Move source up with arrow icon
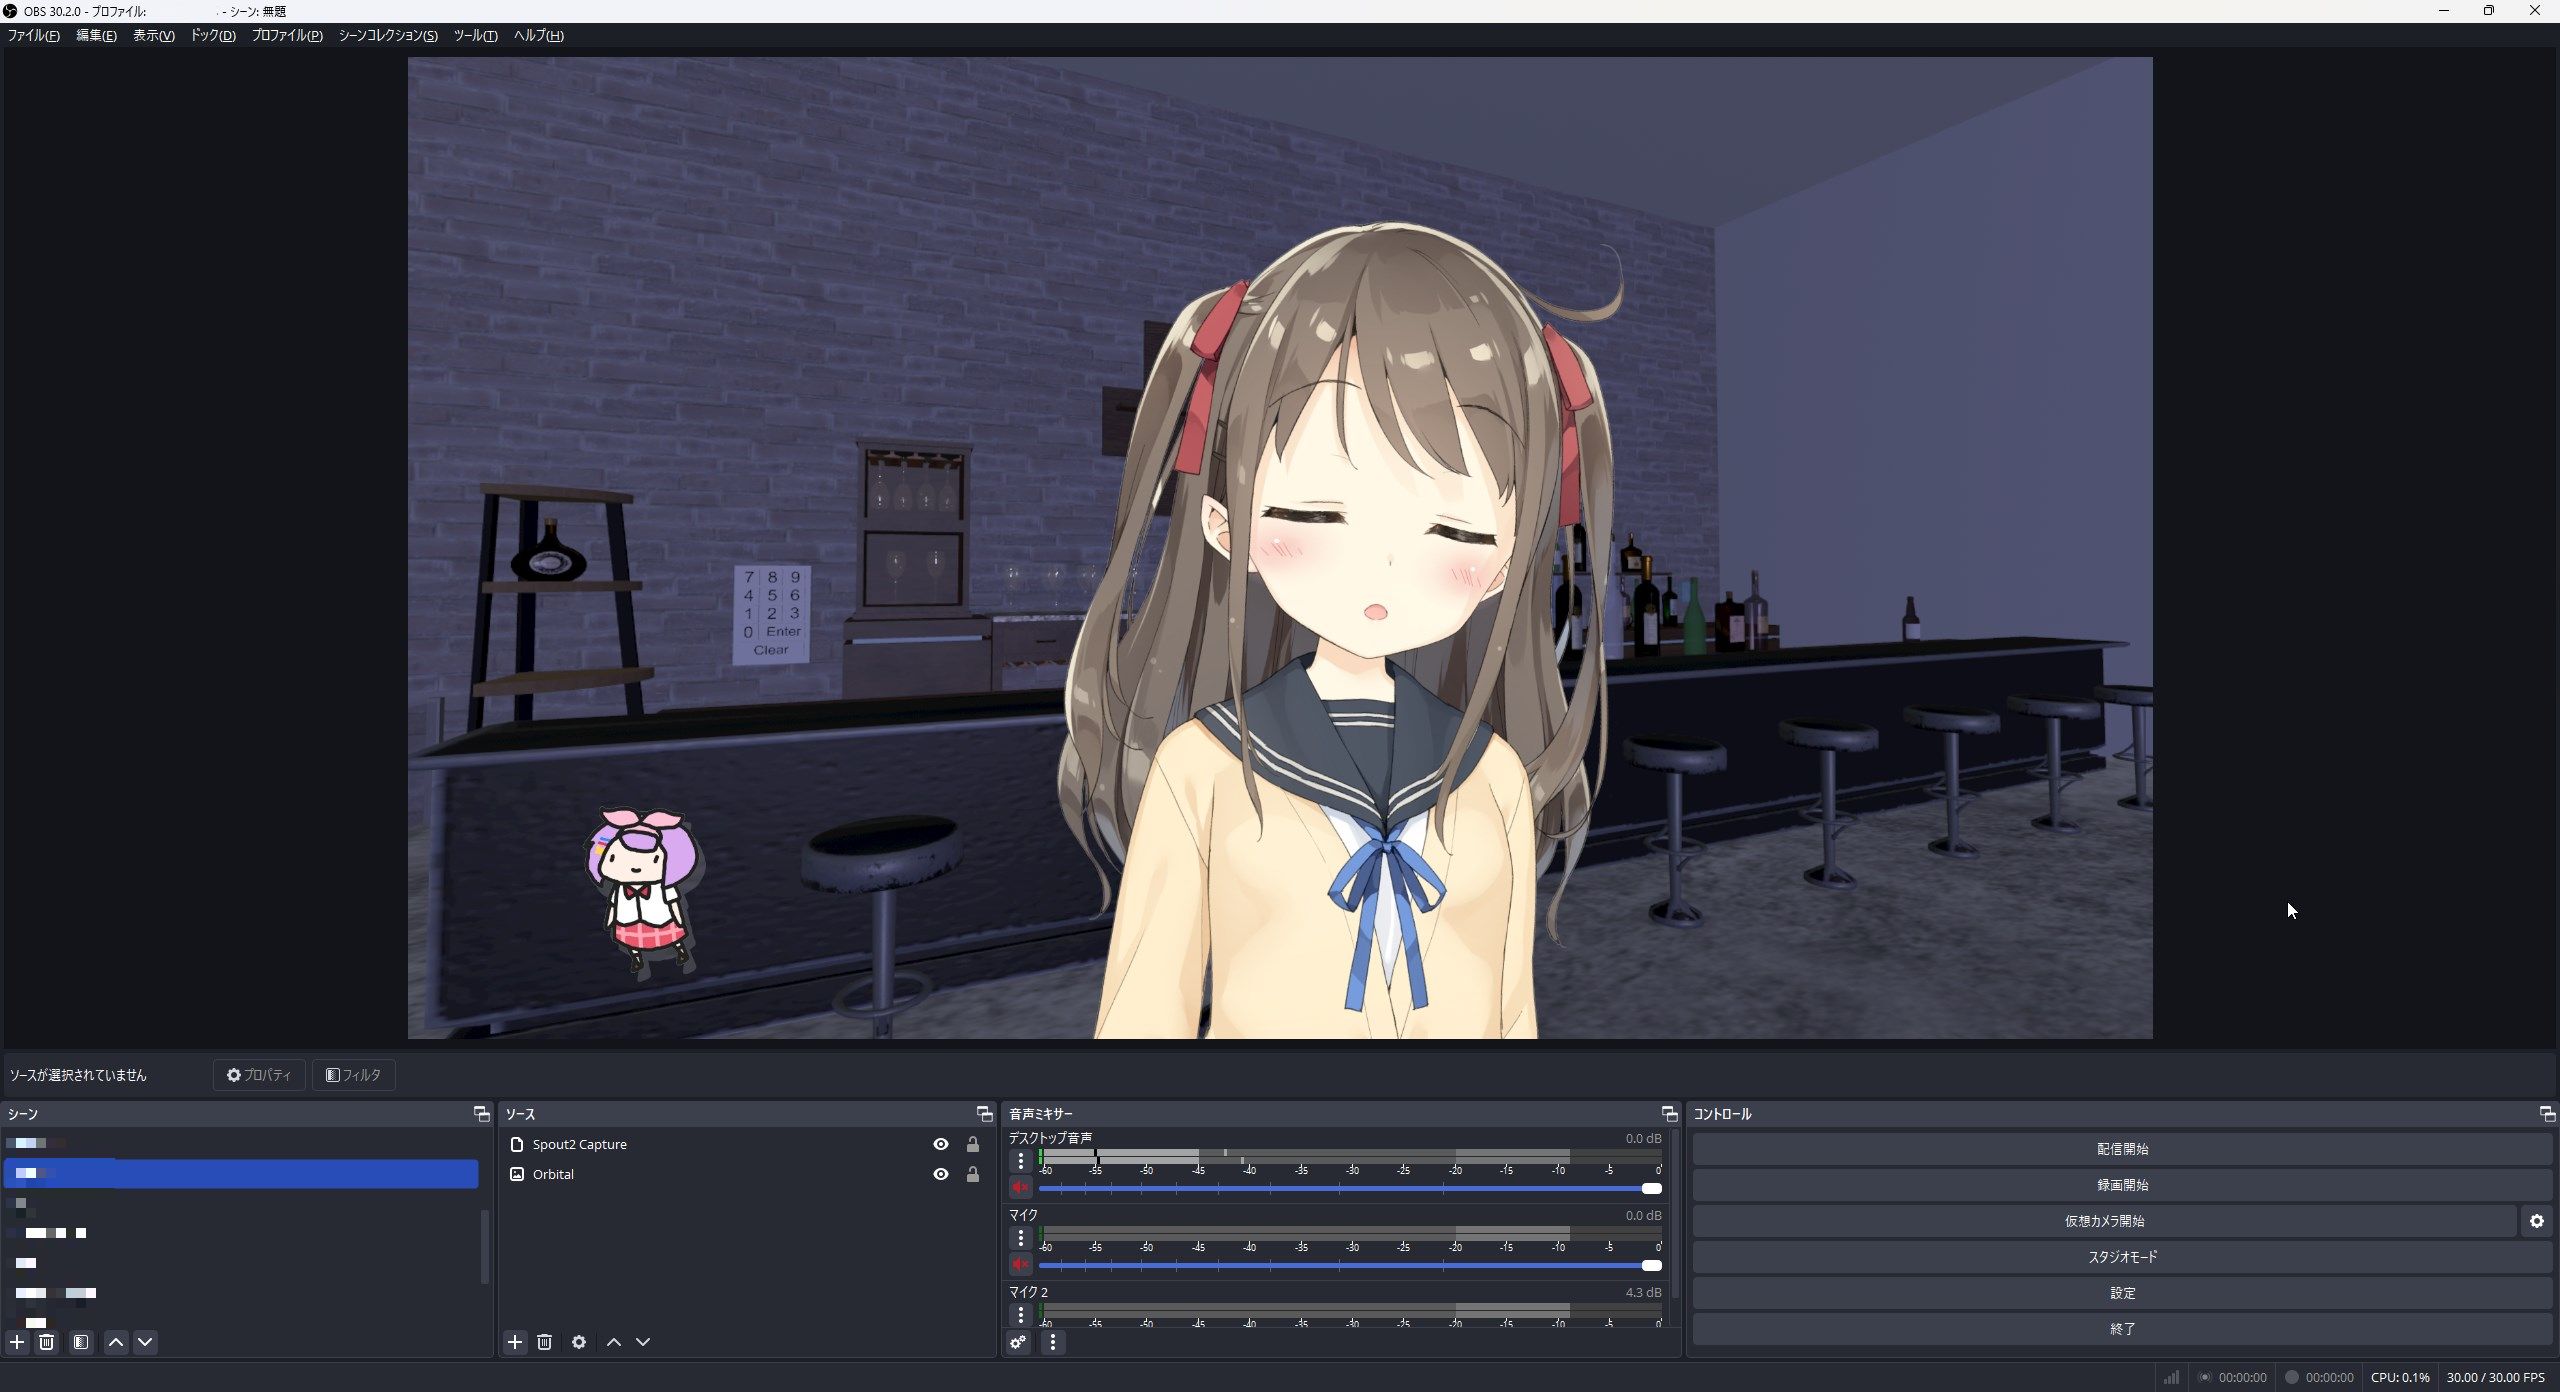This screenshot has height=1392, width=2560. [614, 1342]
